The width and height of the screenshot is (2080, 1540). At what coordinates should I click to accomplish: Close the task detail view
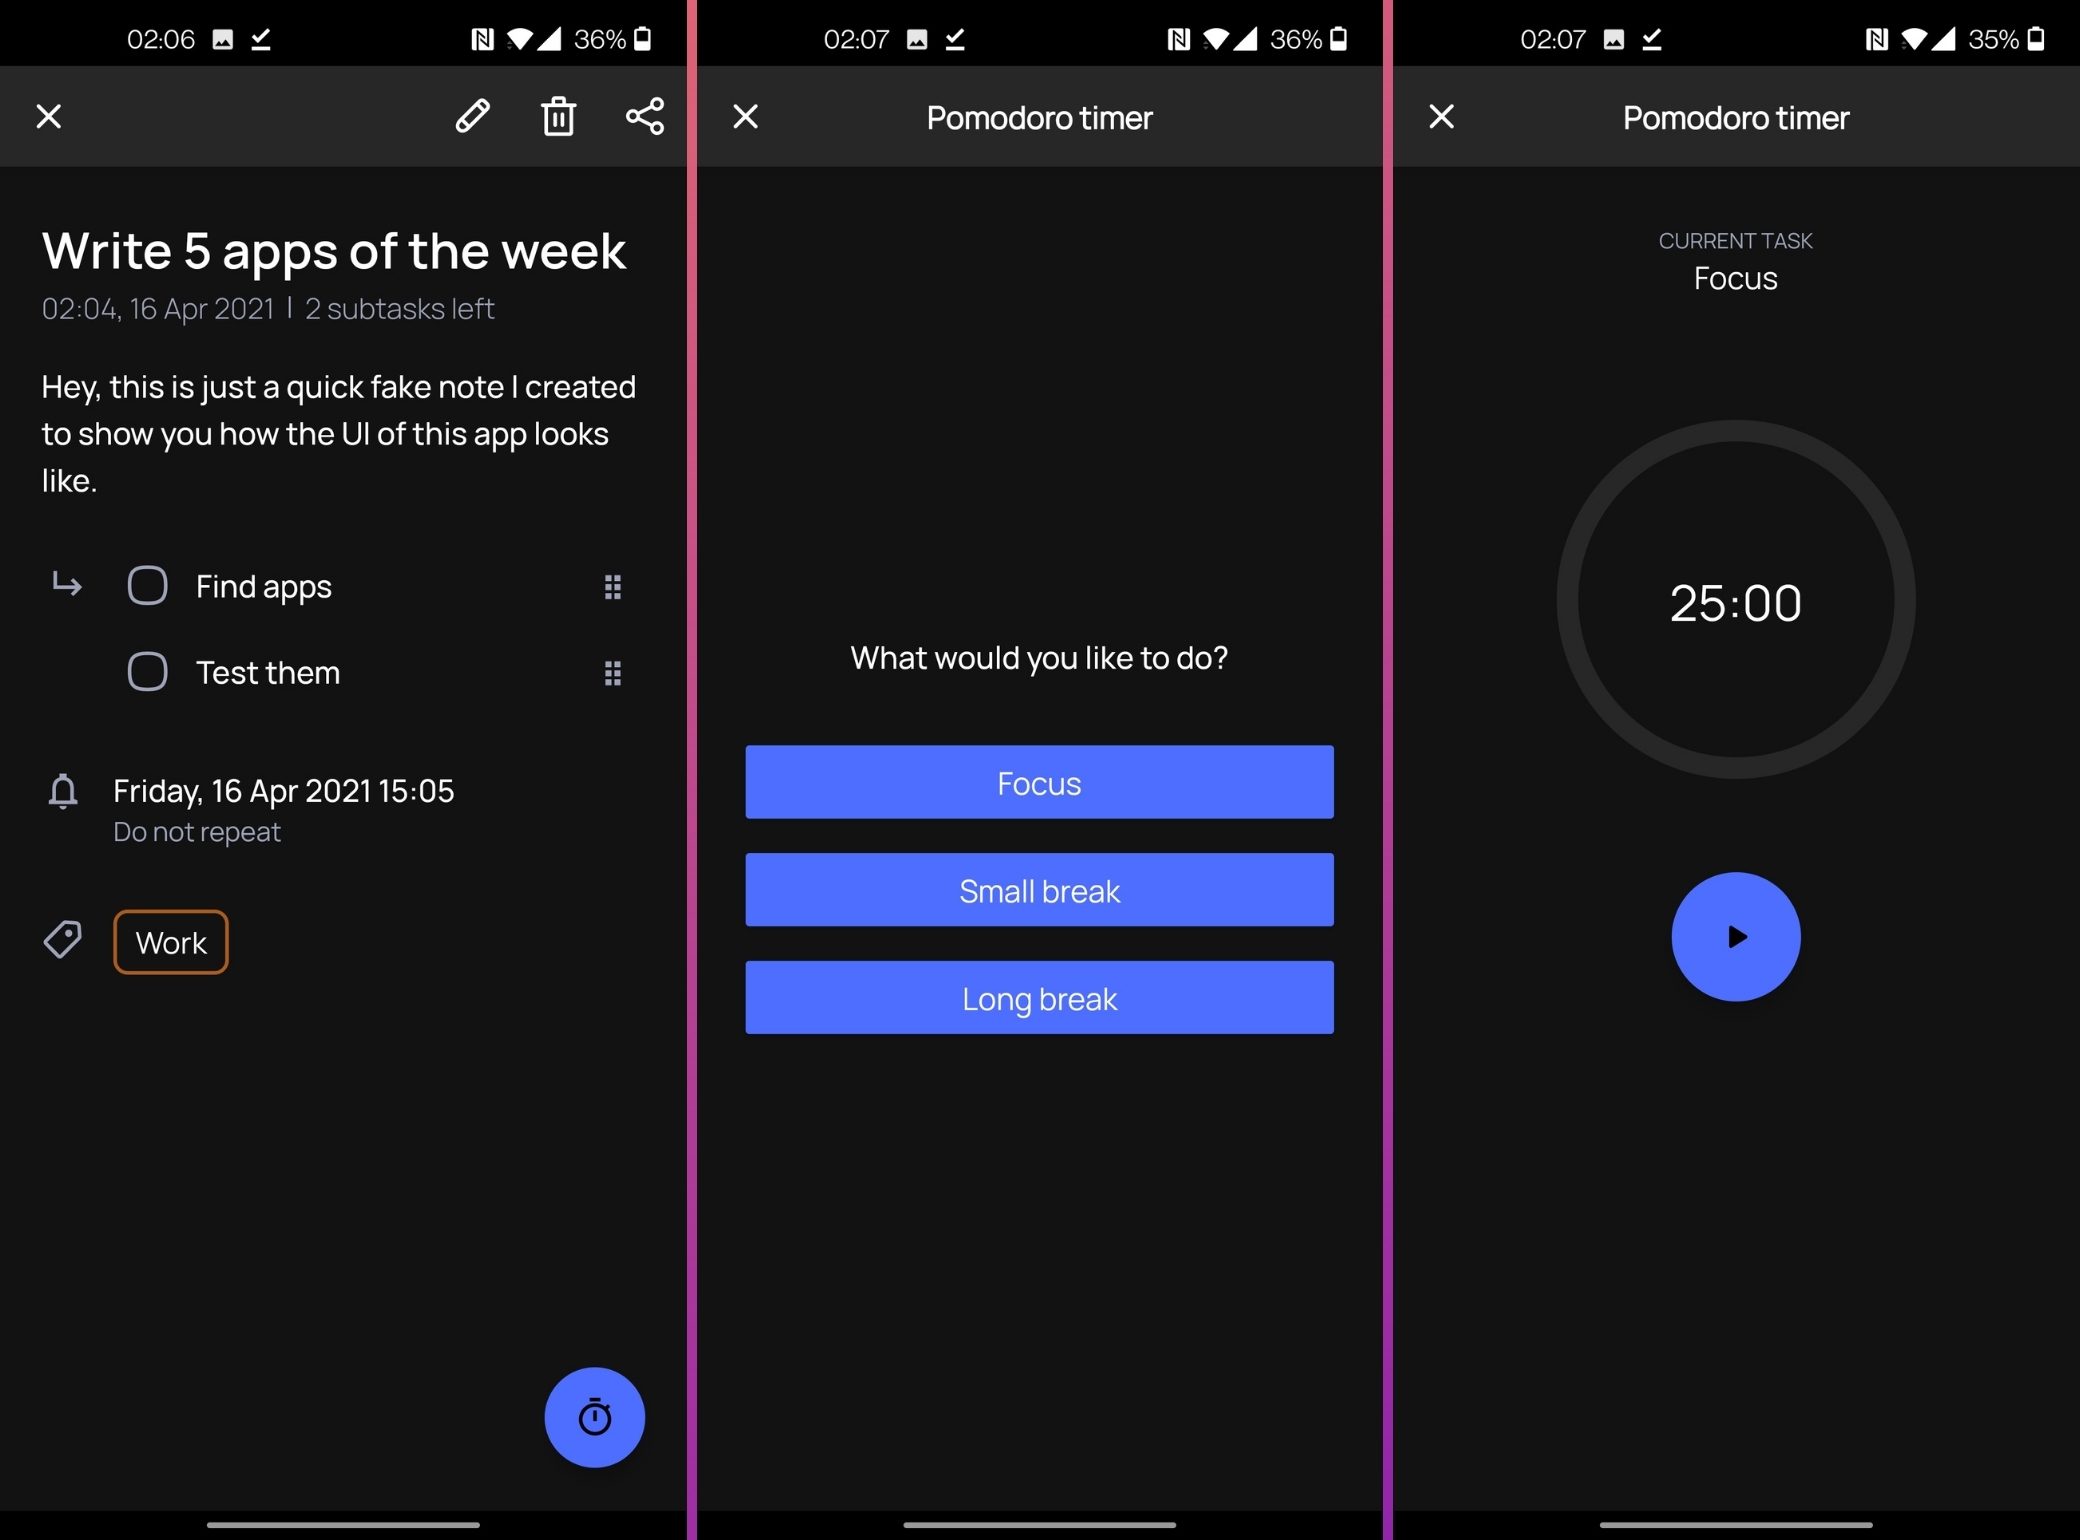(49, 116)
